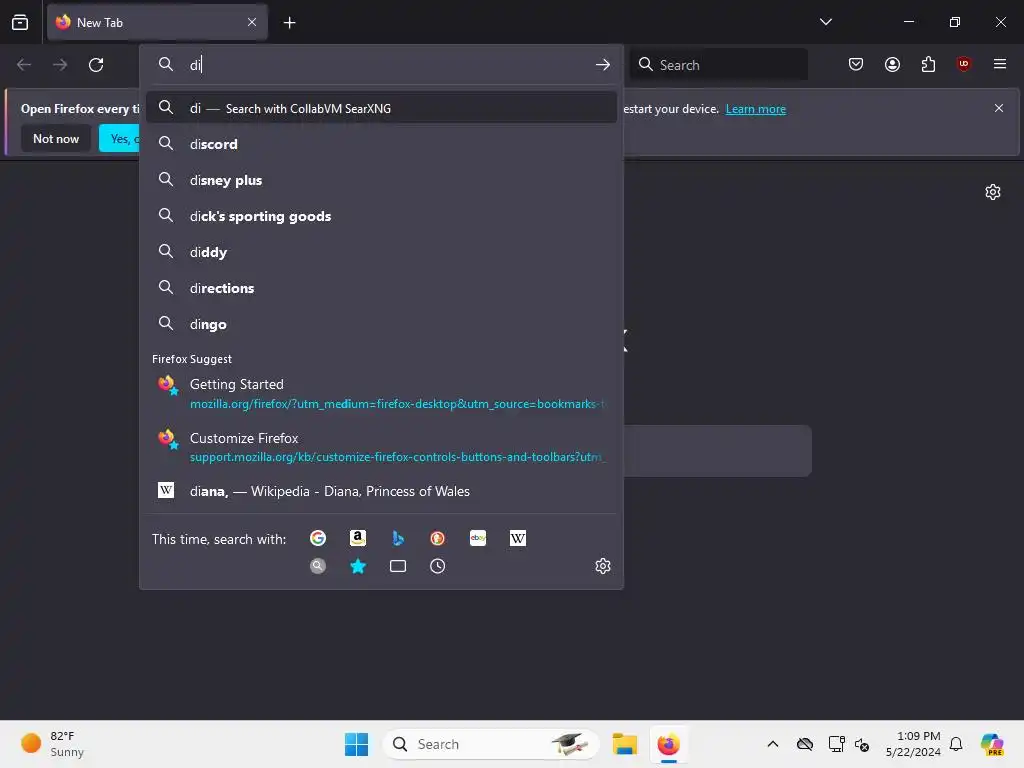Search with DuckDuckGo this time
This screenshot has height=768, width=1024.
[438, 538]
